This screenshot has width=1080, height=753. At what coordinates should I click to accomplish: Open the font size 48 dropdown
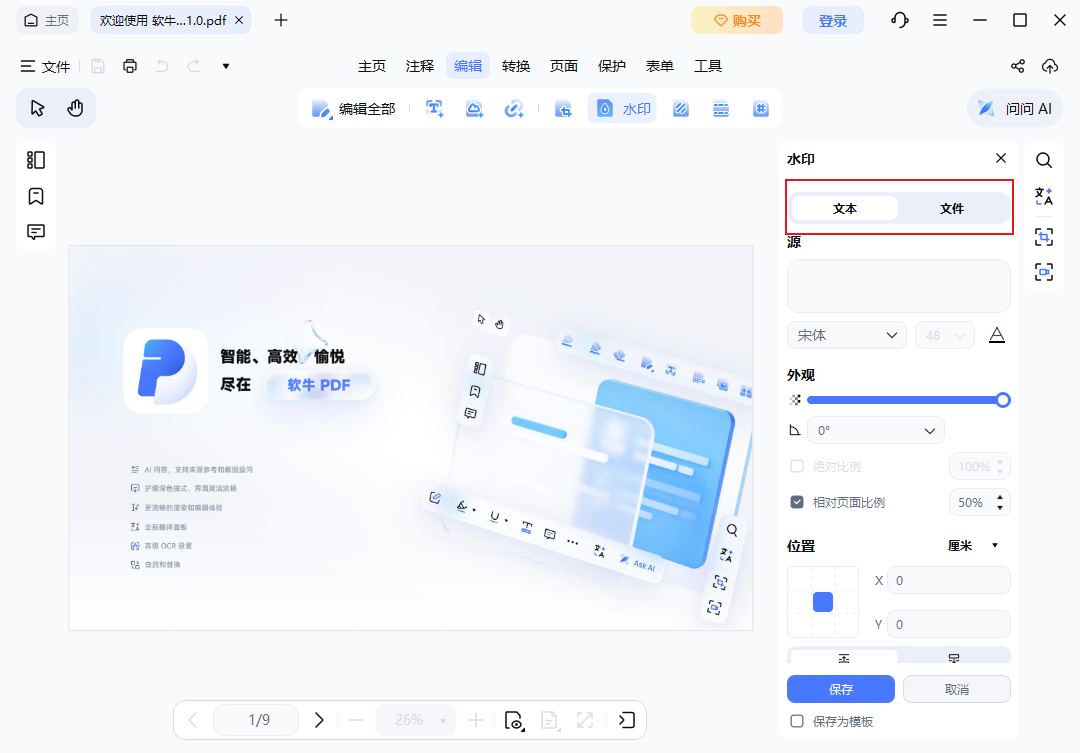[944, 336]
